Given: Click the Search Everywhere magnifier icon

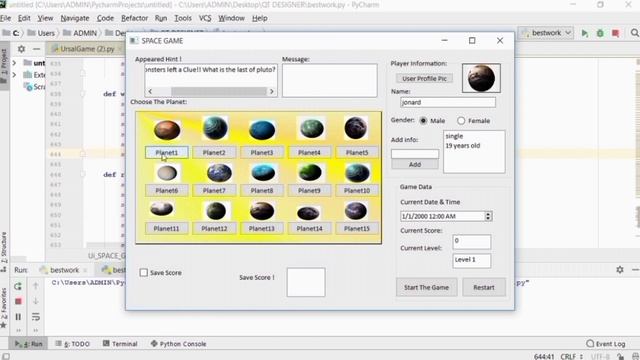Looking at the screenshot, I should 635,33.
